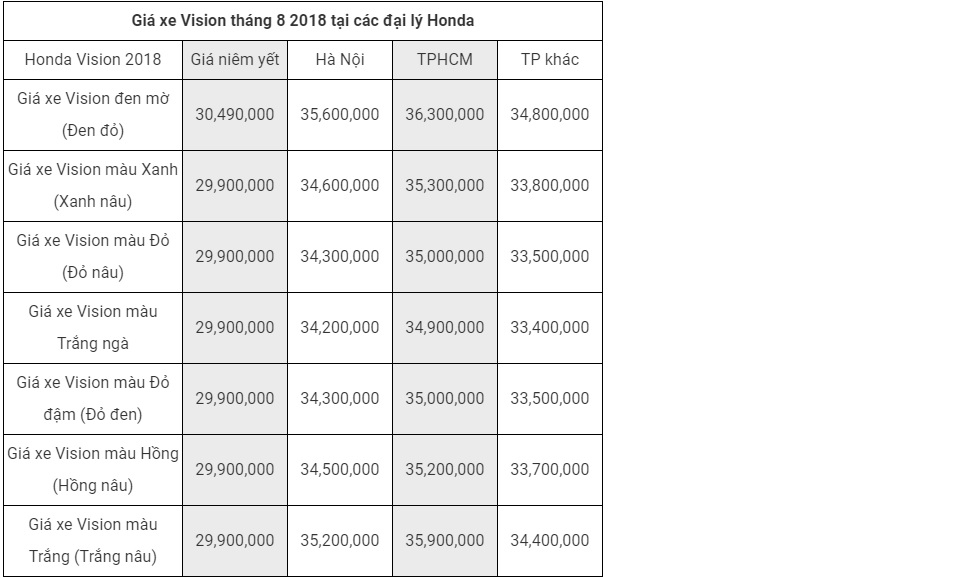
Task: Select the Hà Nội price 34,600,000
Action: pos(340,185)
